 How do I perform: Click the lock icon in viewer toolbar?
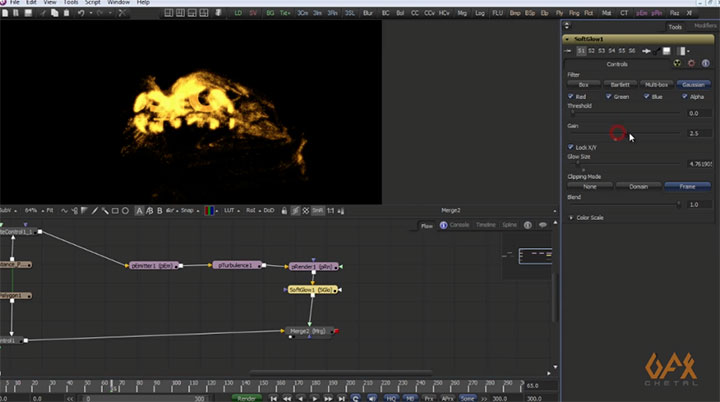coord(284,210)
